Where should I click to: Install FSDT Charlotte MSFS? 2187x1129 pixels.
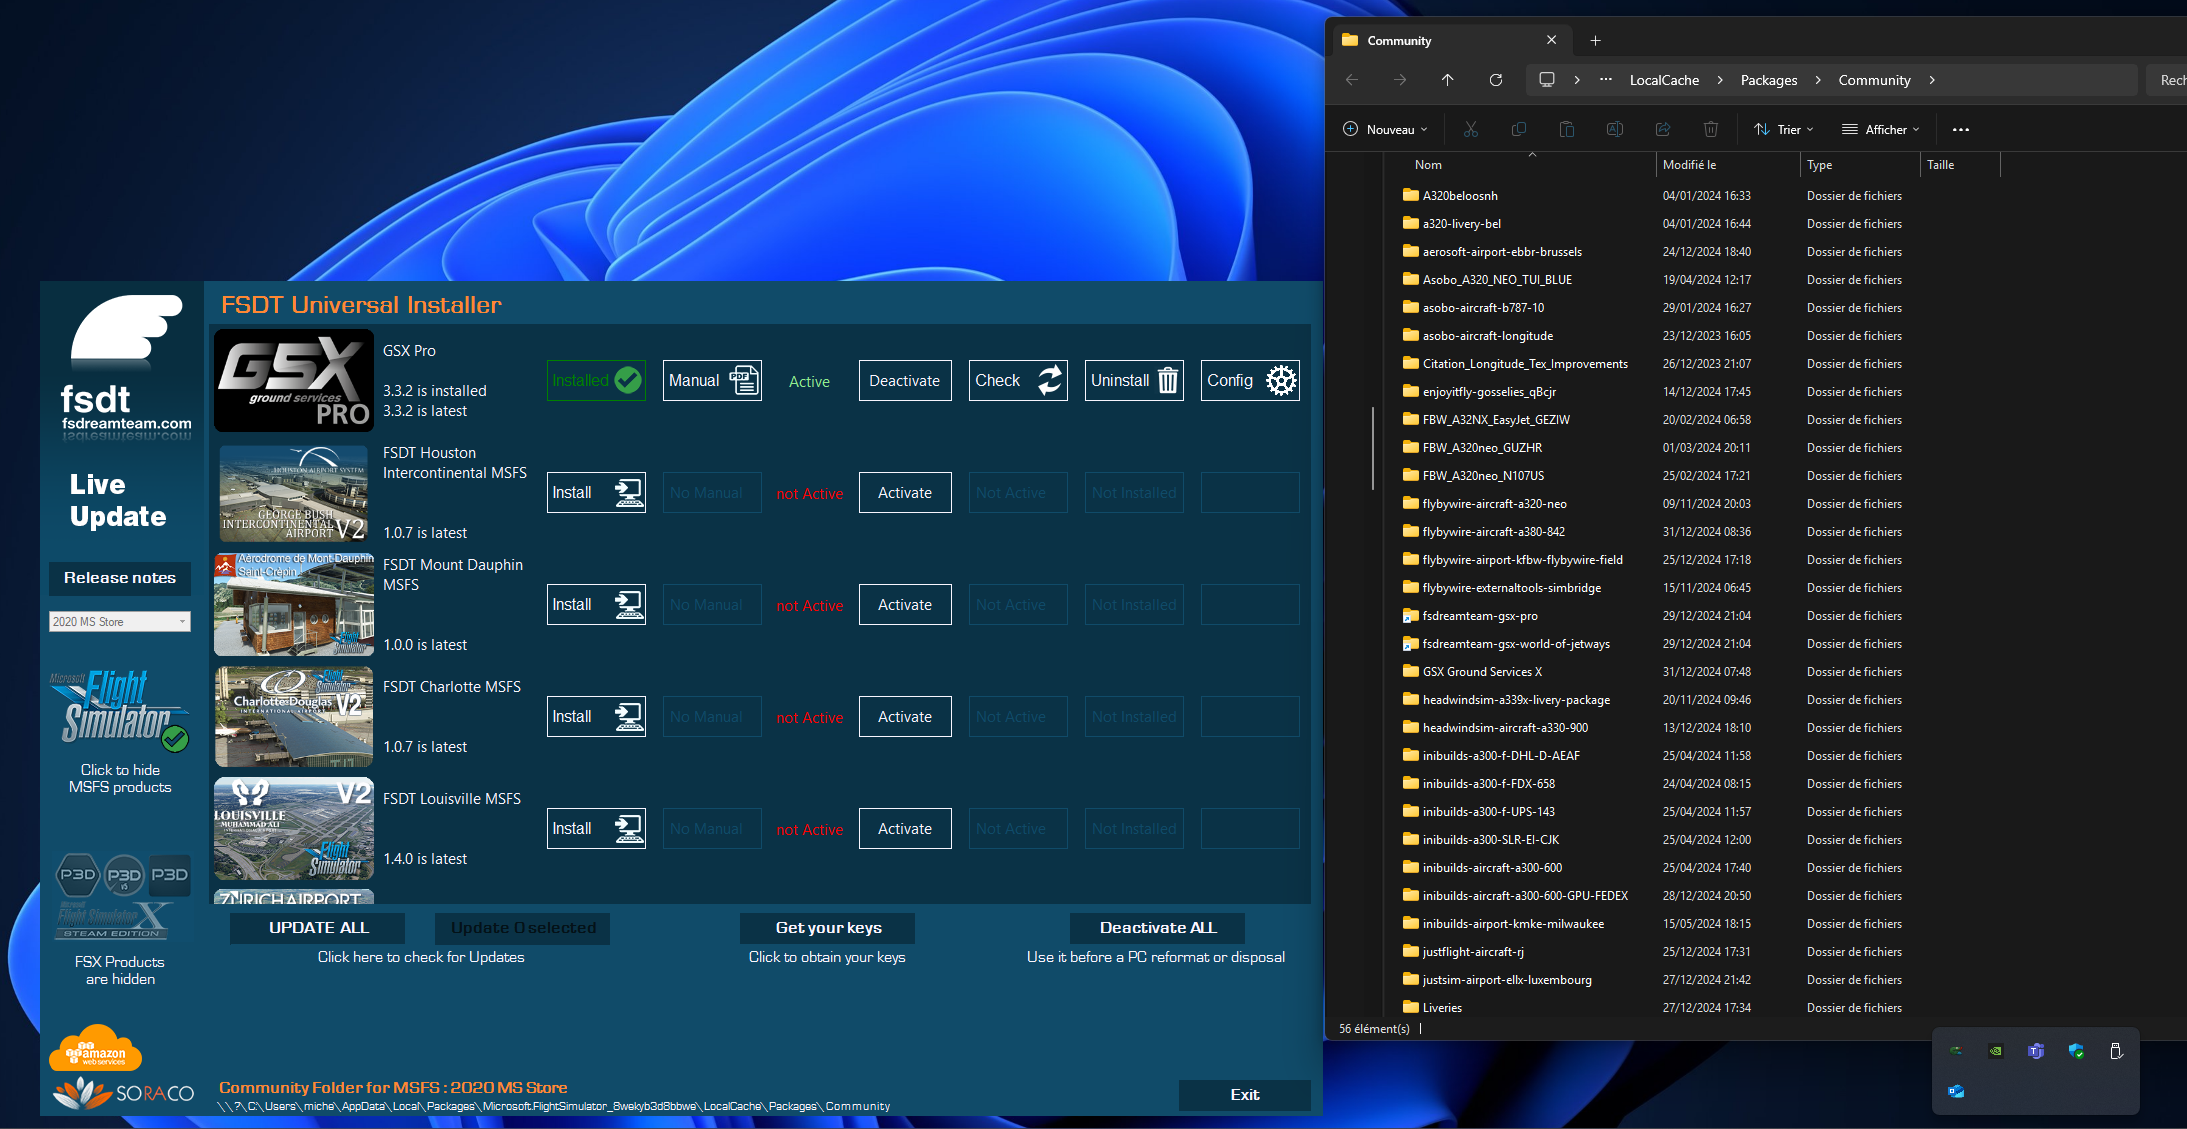[x=596, y=717]
